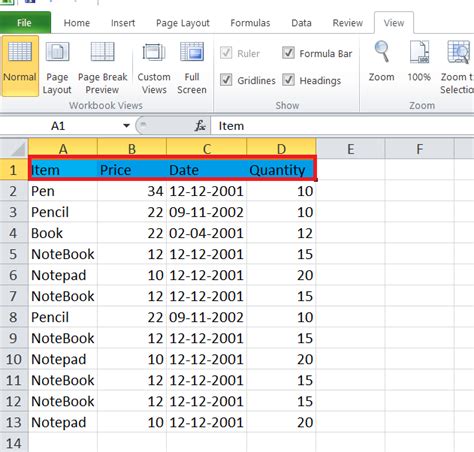Enter Full Screen mode
This screenshot has height=452, width=474.
192,68
